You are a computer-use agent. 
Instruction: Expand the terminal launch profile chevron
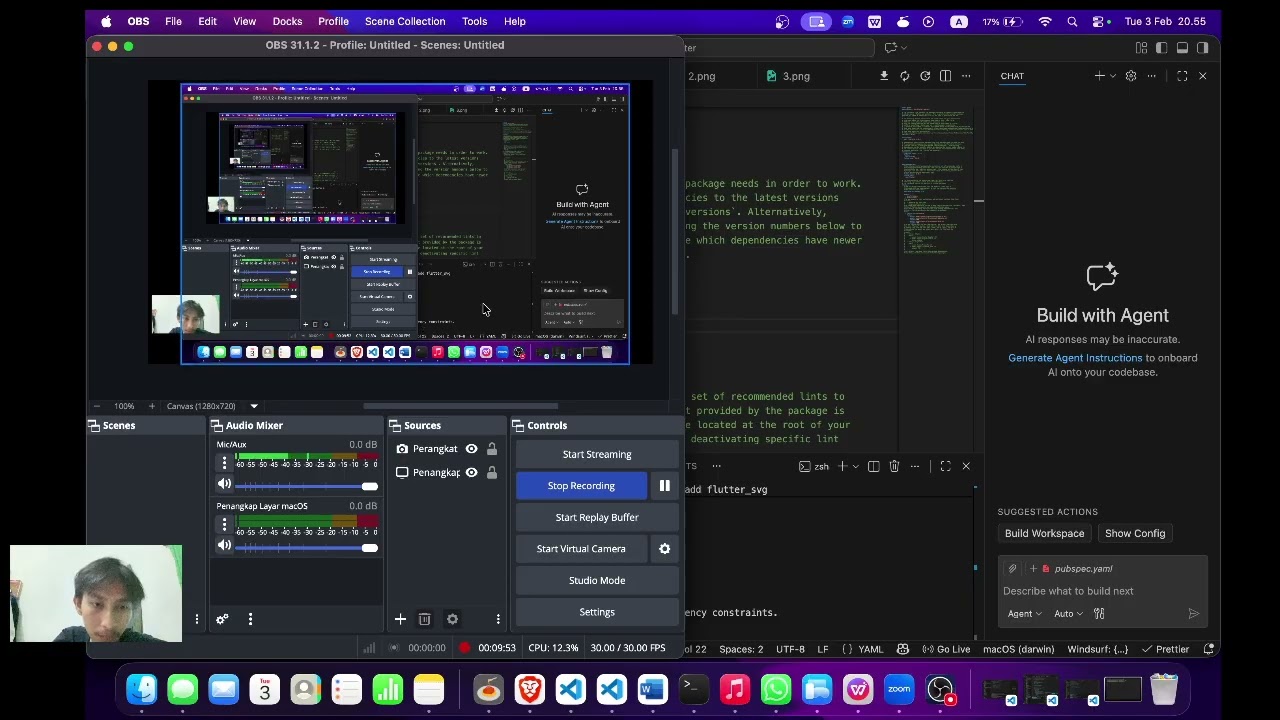856,466
